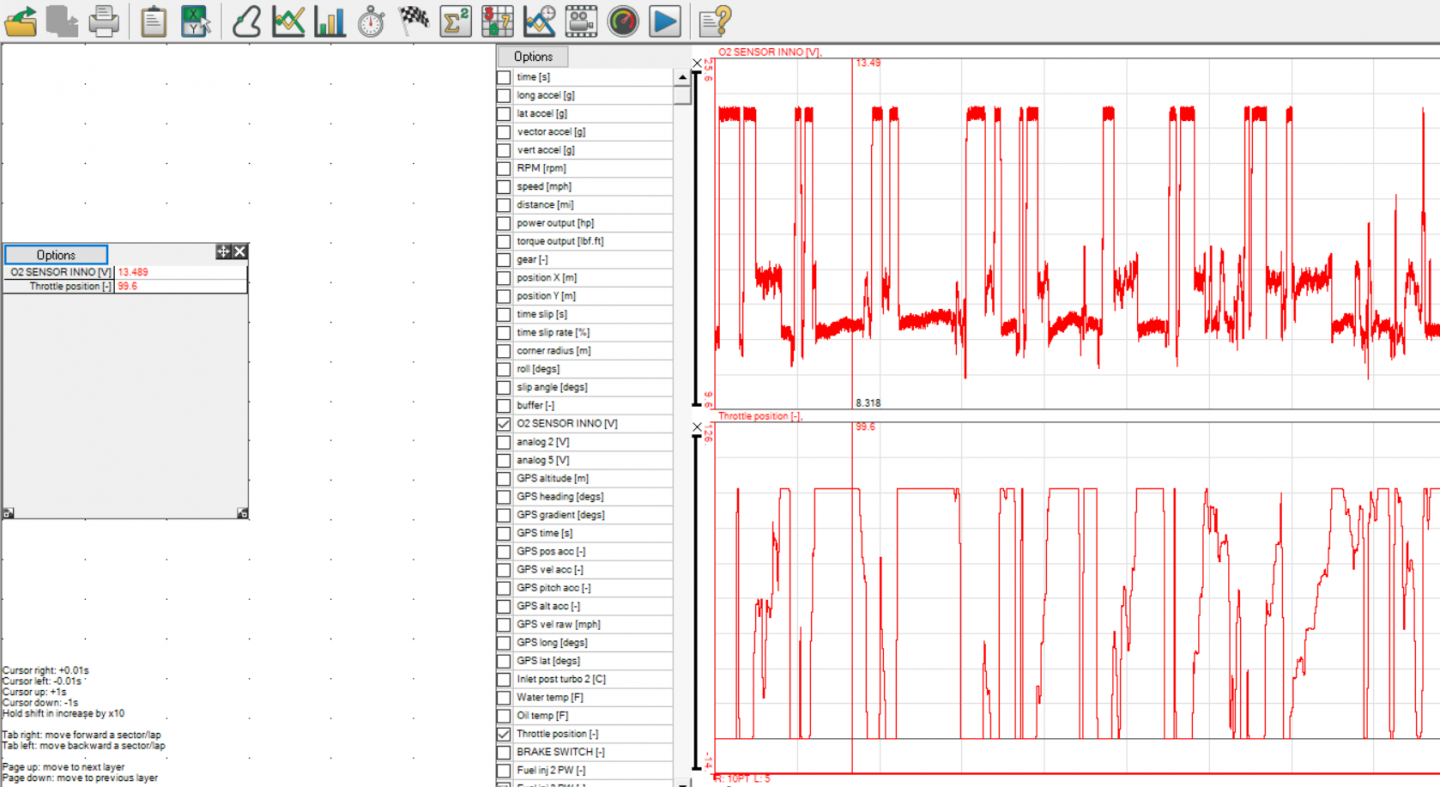Open the sigma statistics icon
Screen dimensions: 1440x787
455,20
